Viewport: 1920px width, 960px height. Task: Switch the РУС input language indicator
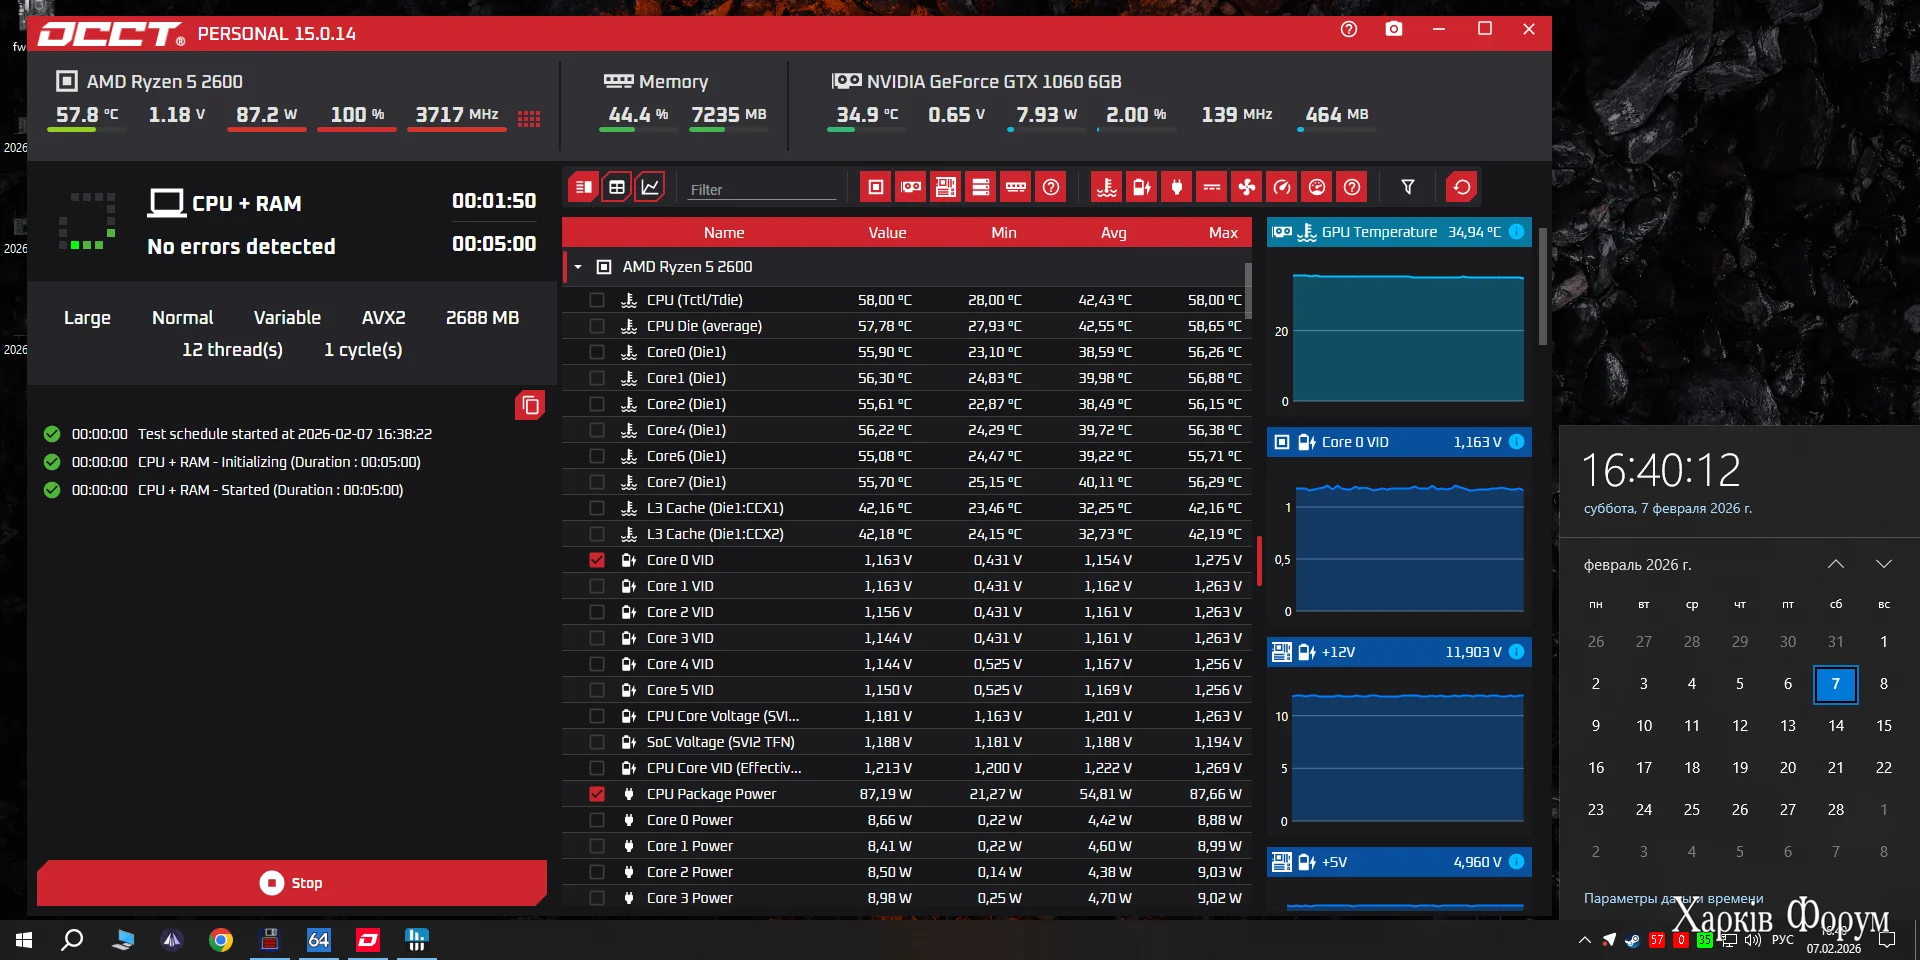pos(1782,940)
